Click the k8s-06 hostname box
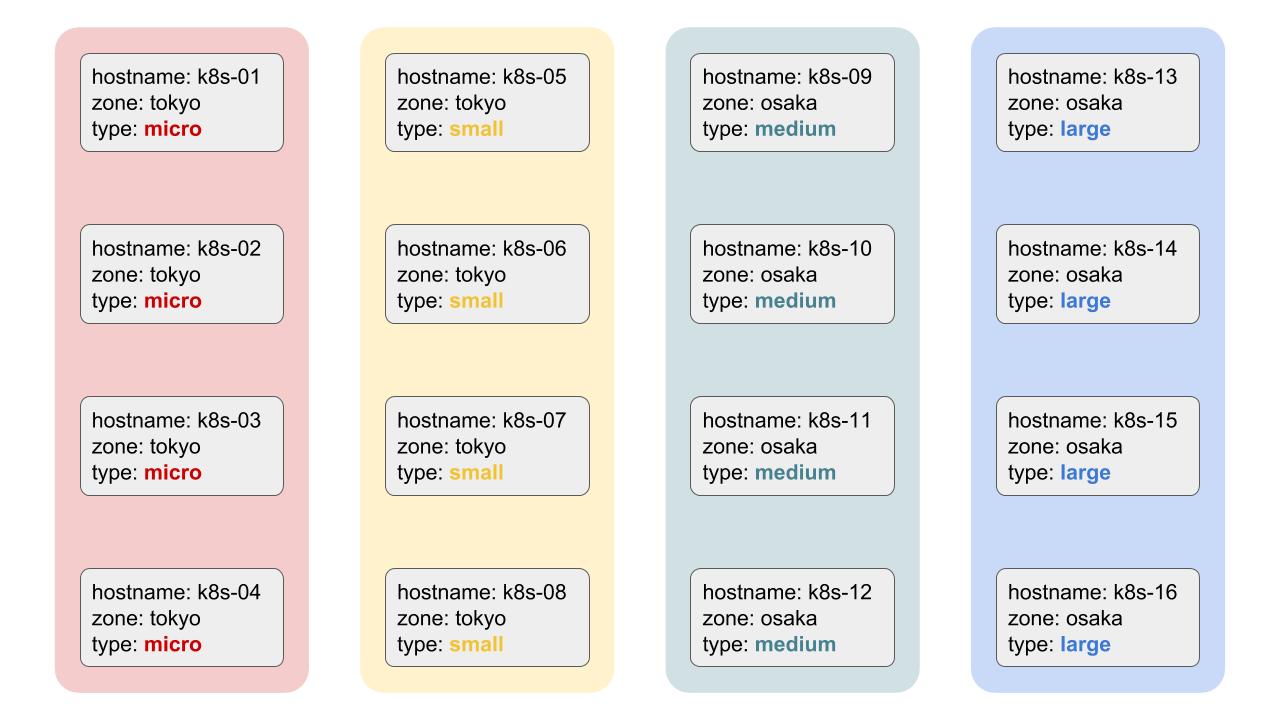Screen dimensions: 1280x720 click(487, 274)
